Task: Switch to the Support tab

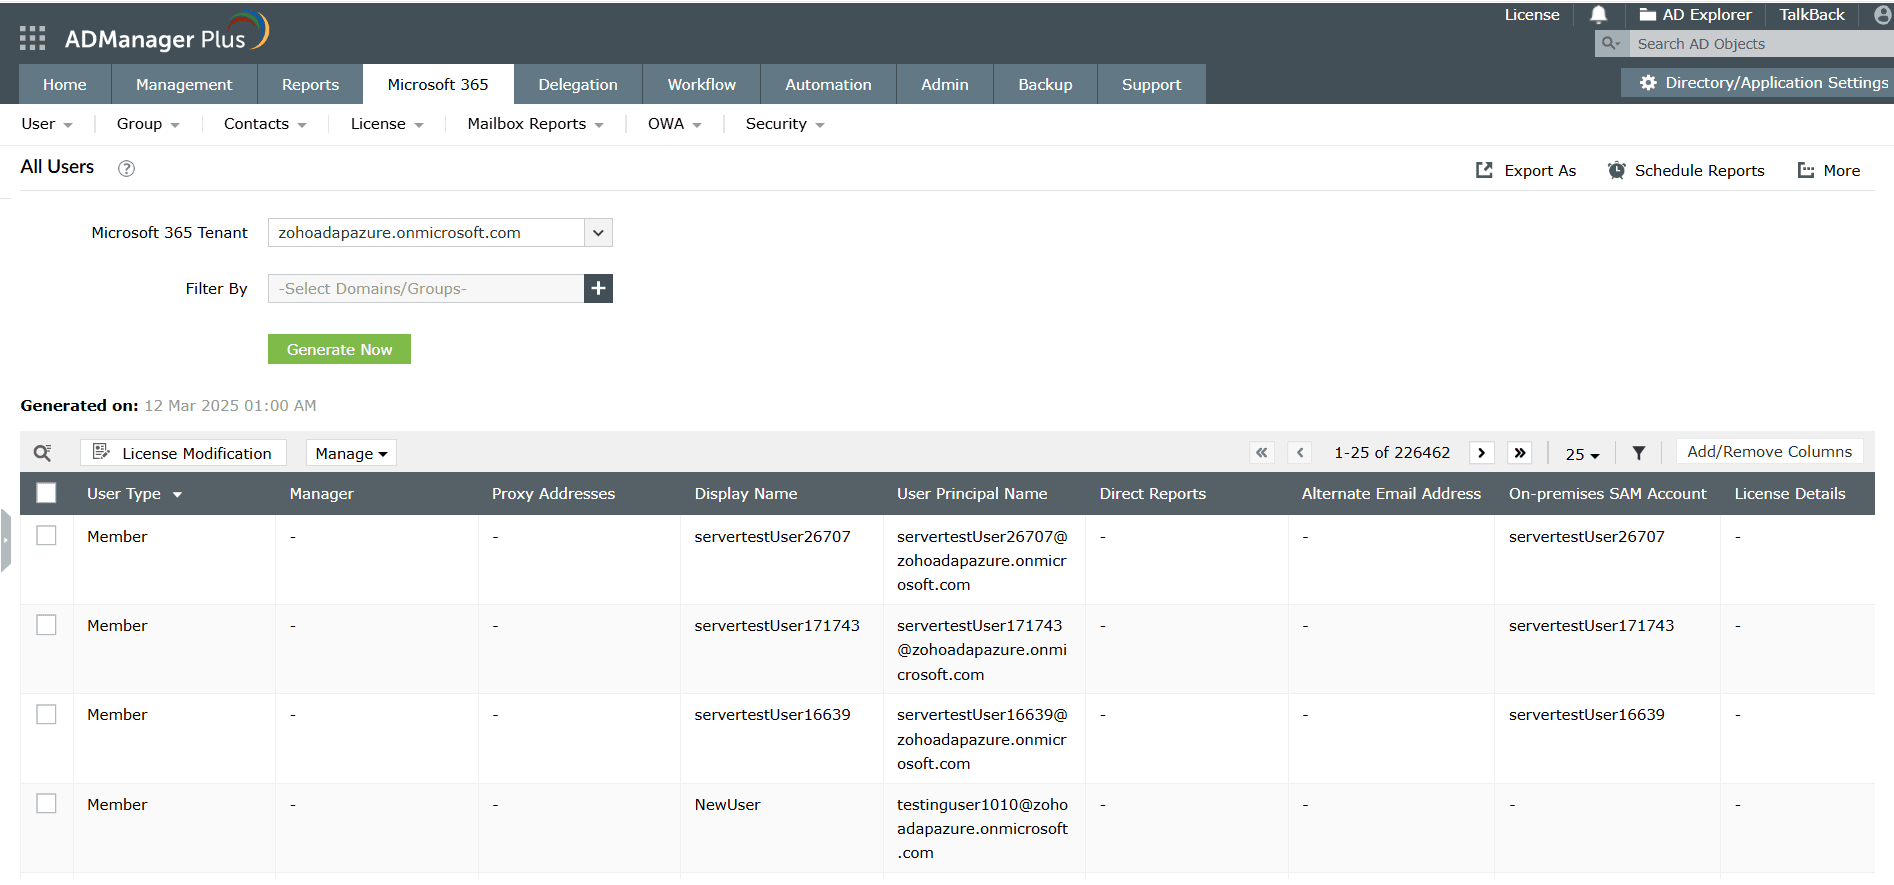Action: pos(1152,85)
